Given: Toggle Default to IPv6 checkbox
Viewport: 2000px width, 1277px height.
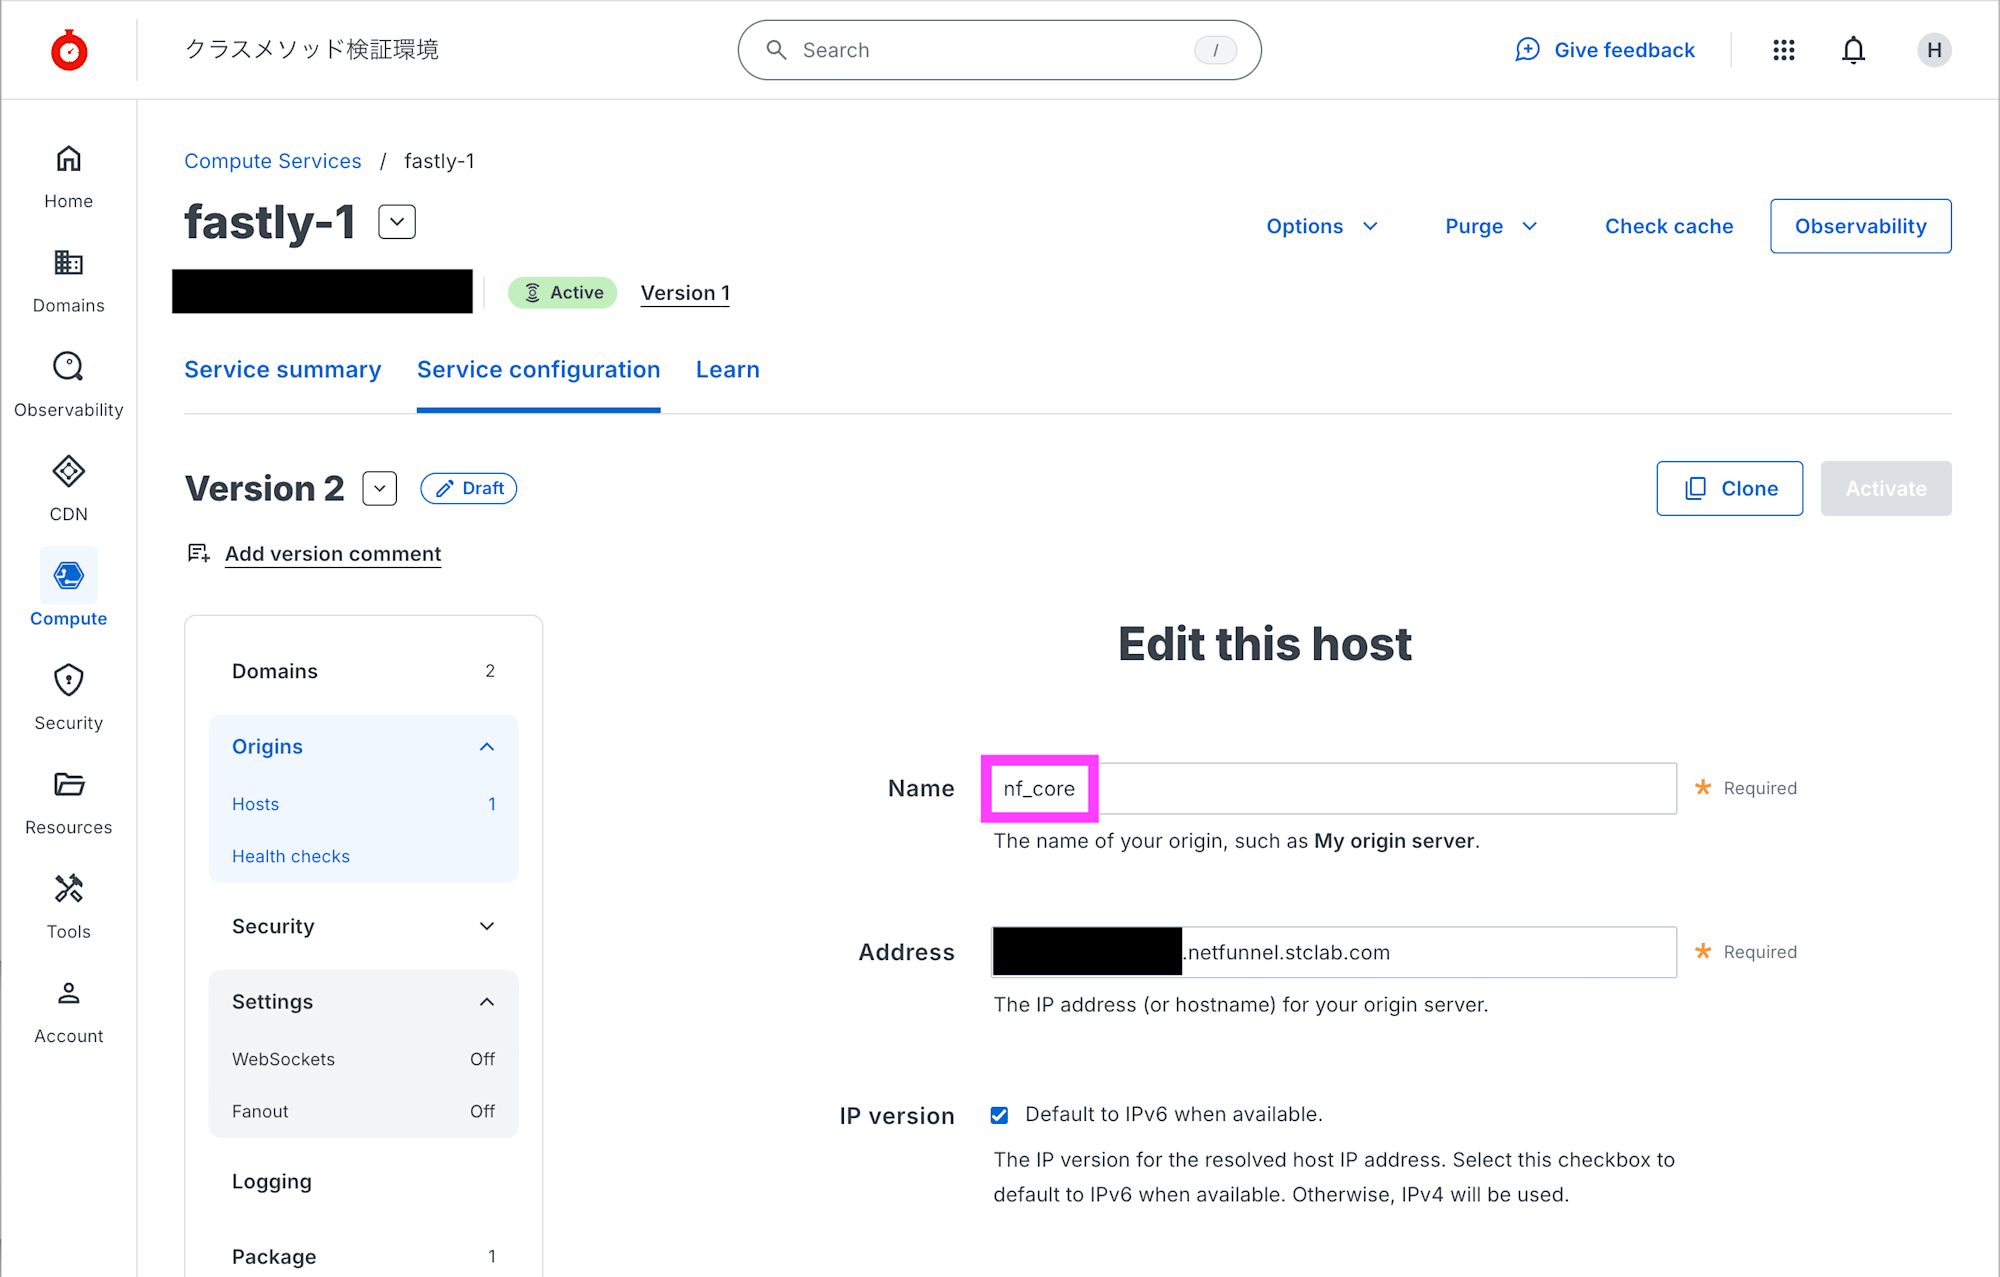Looking at the screenshot, I should click(999, 1115).
